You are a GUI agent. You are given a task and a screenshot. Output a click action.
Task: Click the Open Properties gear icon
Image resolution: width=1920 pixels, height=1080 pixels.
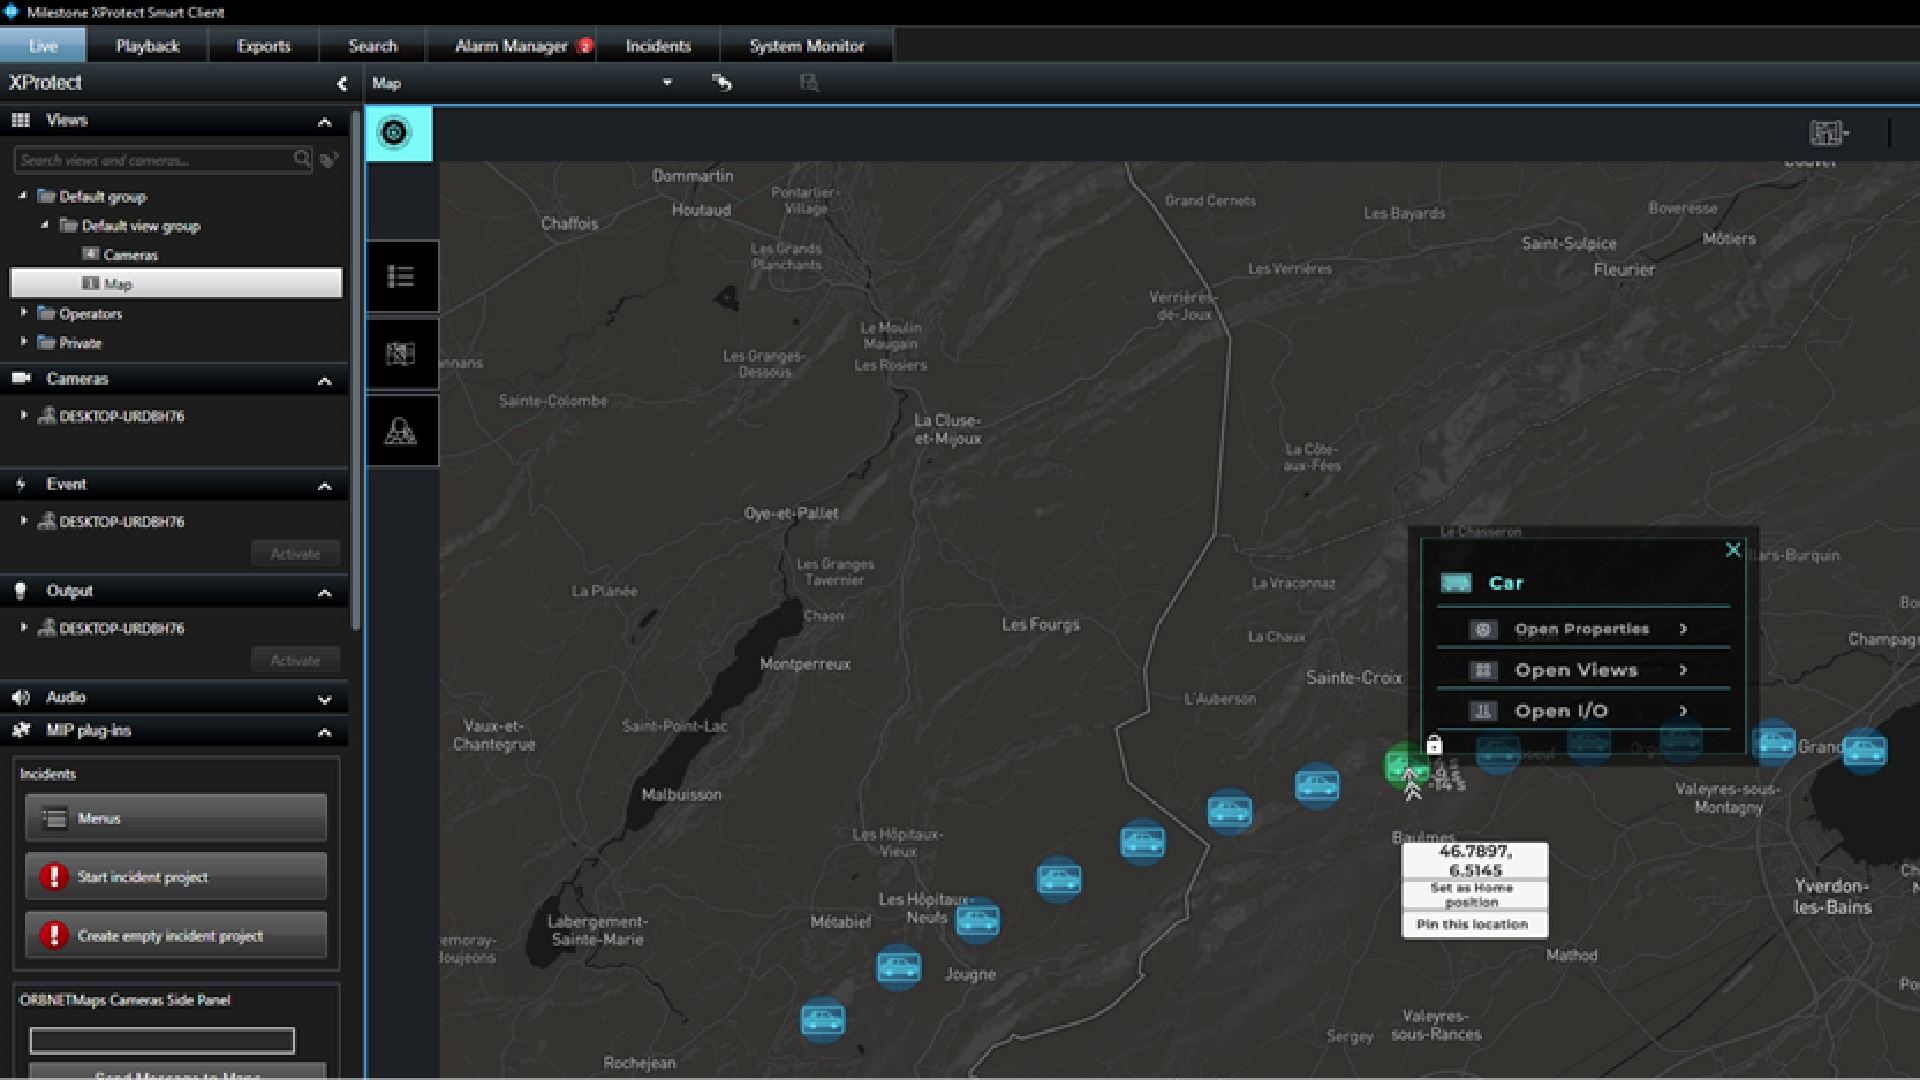pos(1483,629)
